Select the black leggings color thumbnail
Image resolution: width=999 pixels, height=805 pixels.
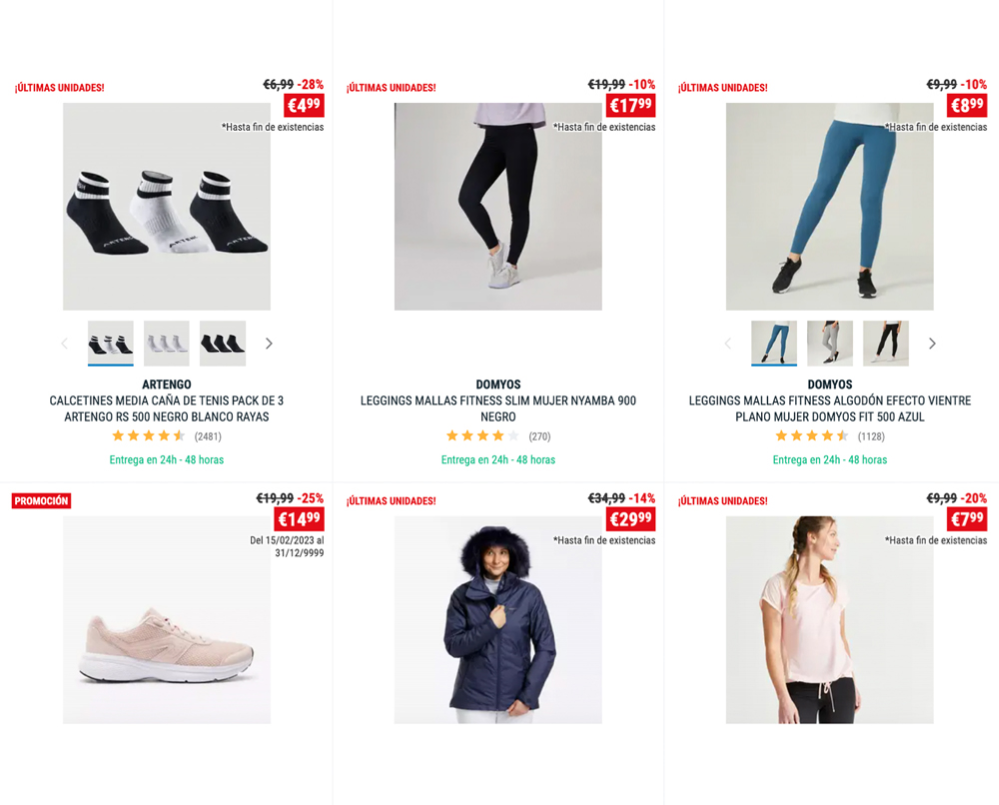click(x=886, y=343)
